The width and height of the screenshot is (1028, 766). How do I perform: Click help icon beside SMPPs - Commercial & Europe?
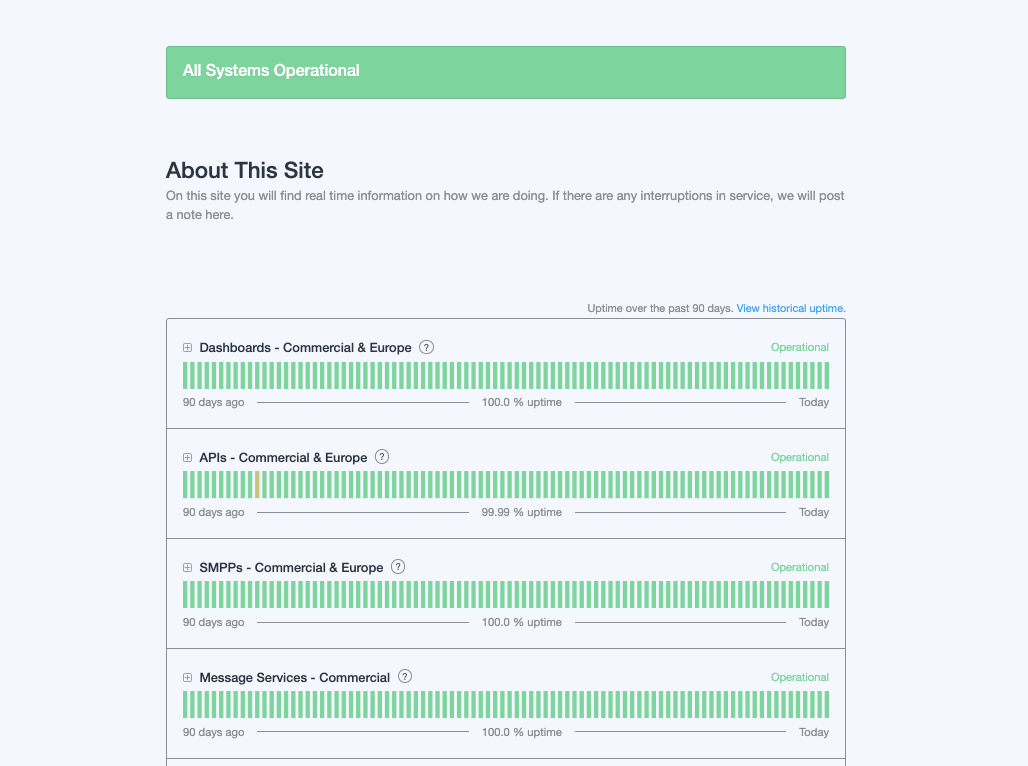coord(398,567)
